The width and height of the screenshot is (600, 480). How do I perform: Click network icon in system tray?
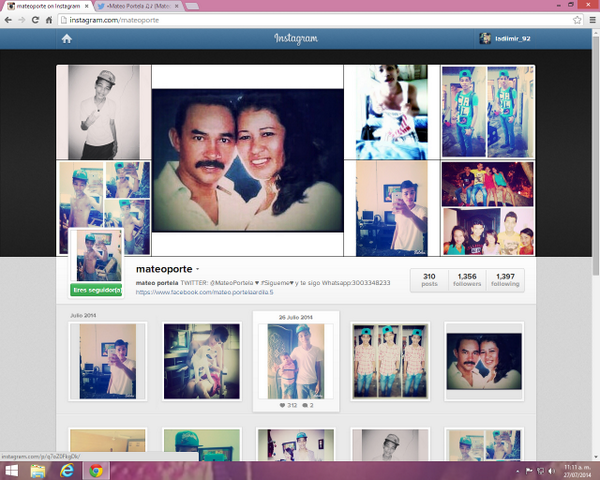tap(540, 471)
